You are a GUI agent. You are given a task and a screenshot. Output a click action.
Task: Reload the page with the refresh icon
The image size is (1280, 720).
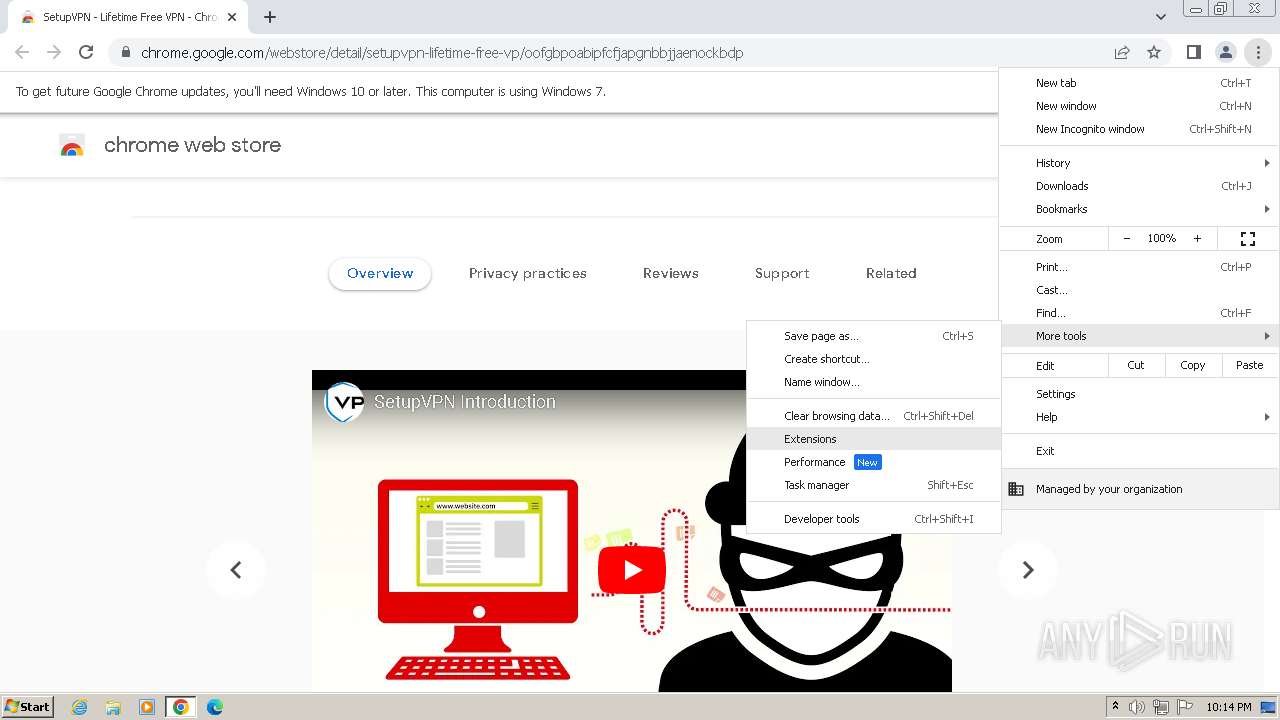pyautogui.click(x=86, y=52)
